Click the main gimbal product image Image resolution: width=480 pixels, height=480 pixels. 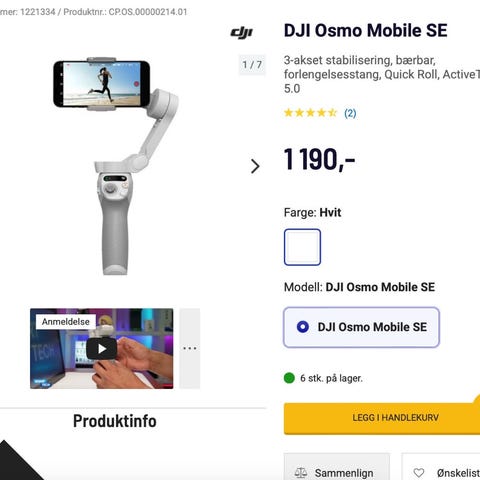coord(116,166)
